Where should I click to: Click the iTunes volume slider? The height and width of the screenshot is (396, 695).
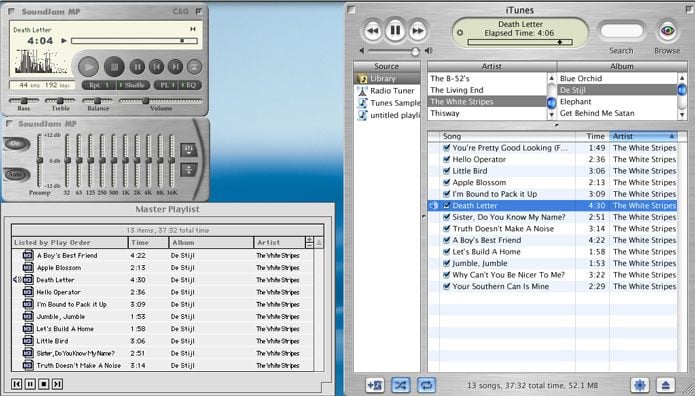(x=394, y=51)
